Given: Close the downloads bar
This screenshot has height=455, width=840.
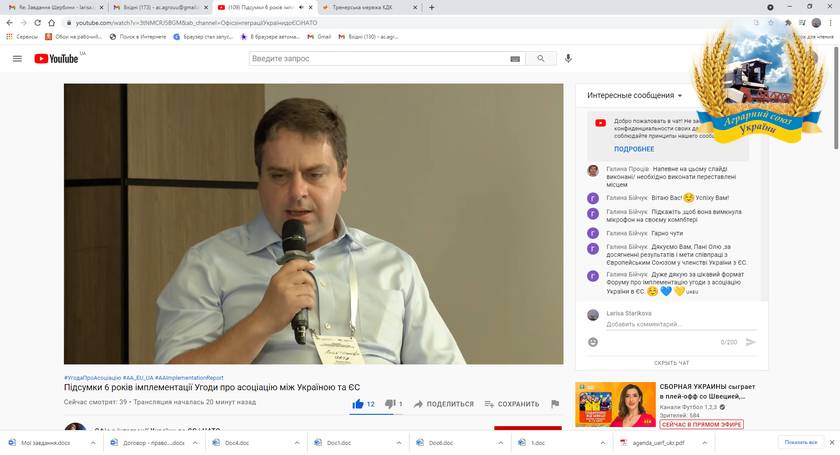Looking at the screenshot, I should (x=831, y=442).
